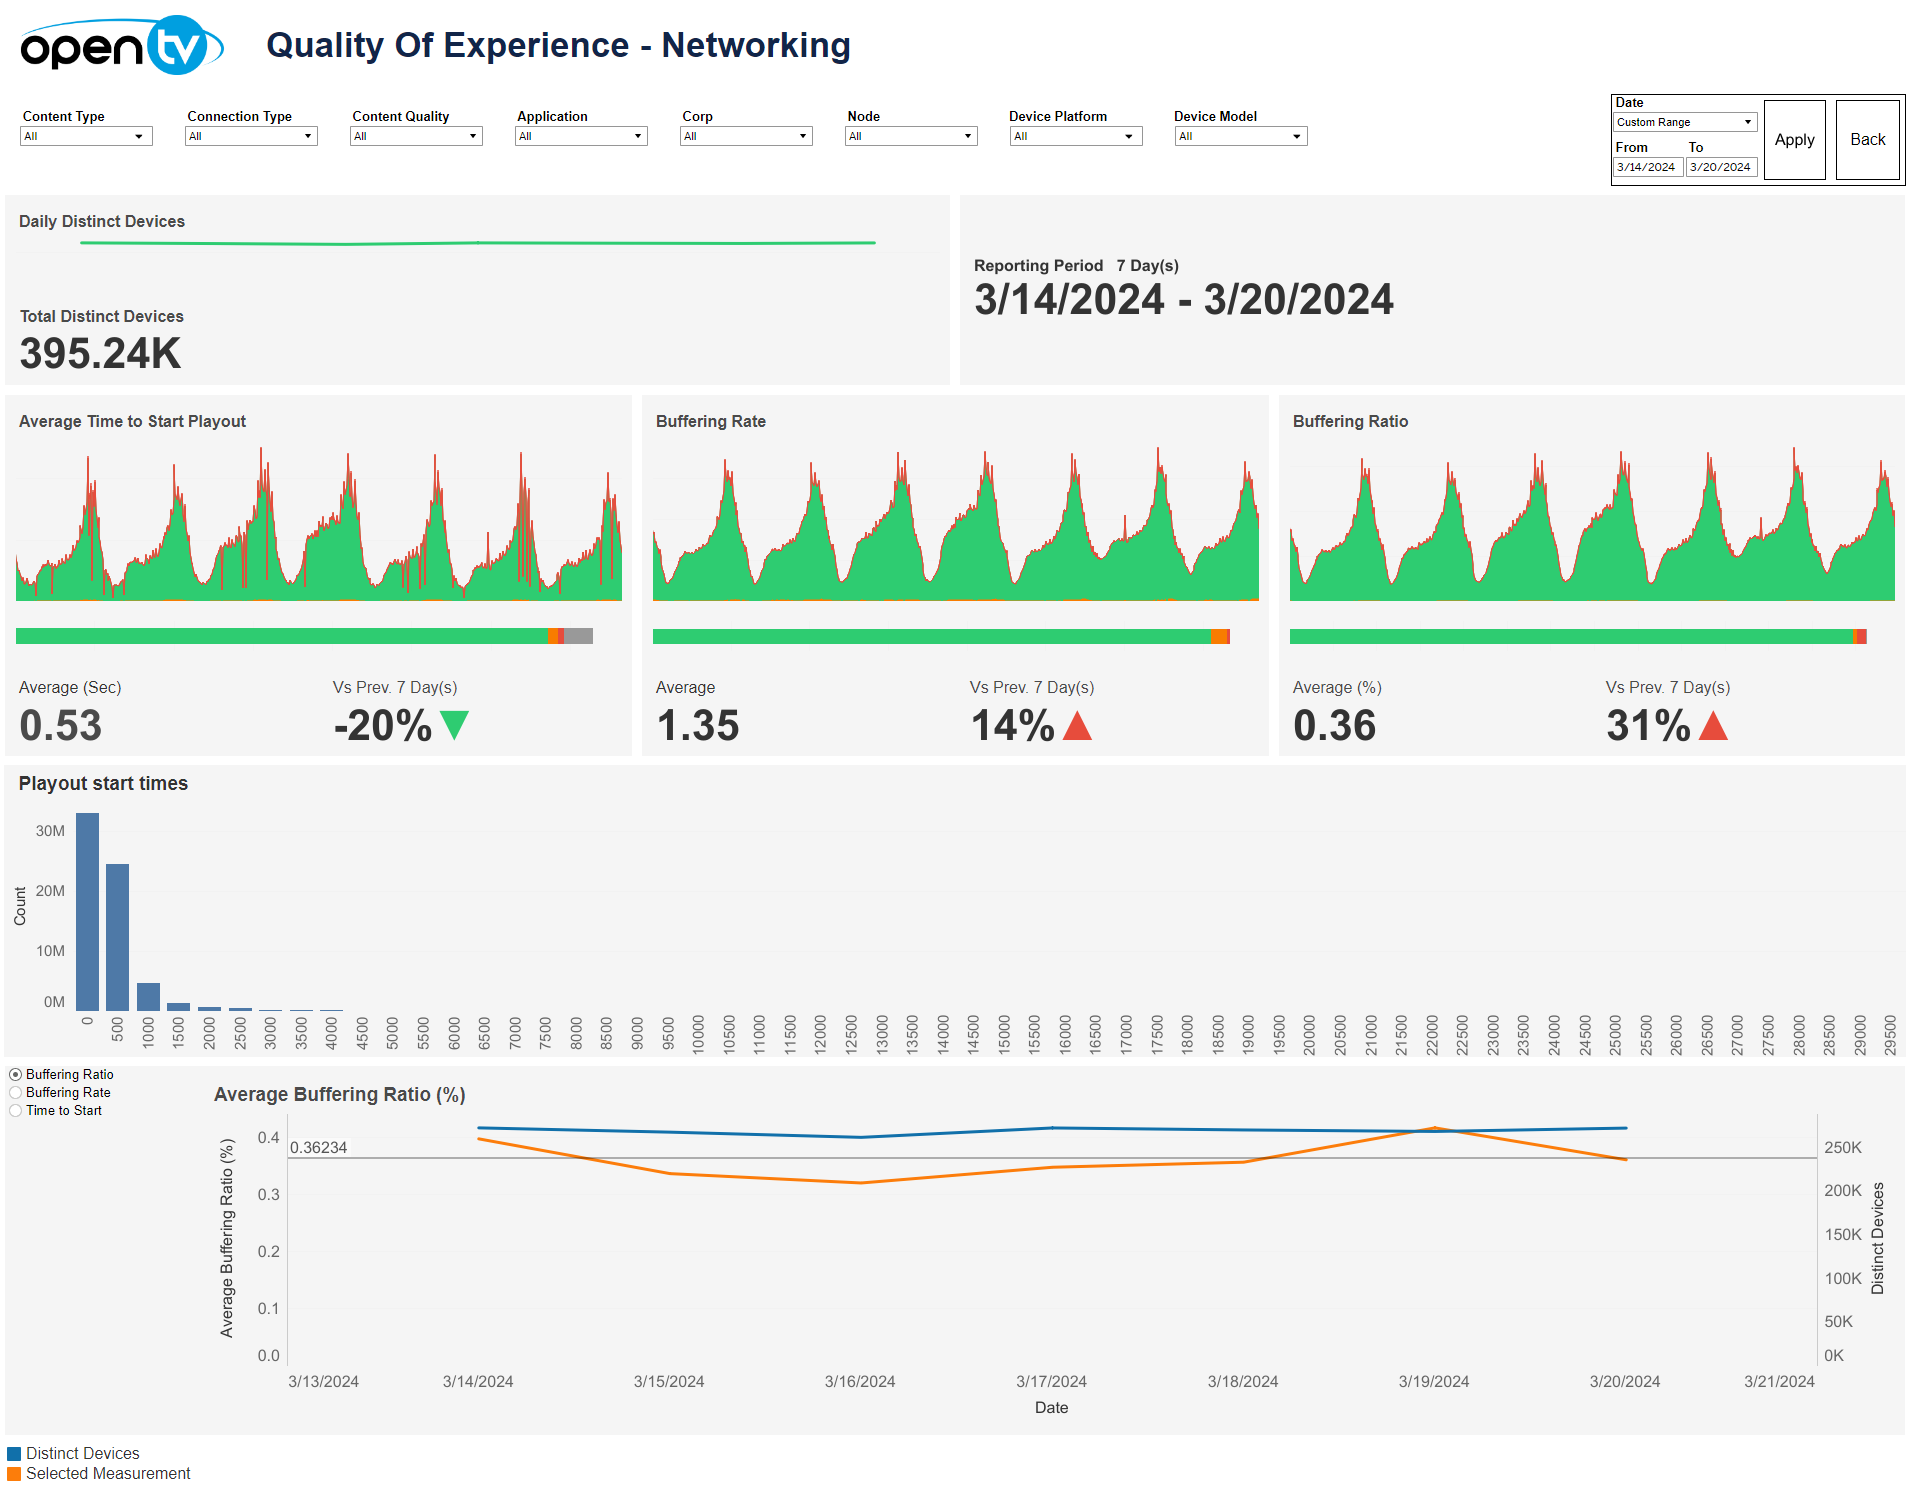This screenshot has width=1920, height=1493.
Task: Click the Average Buffering Ratio (%) chart title
Action: click(x=340, y=1095)
